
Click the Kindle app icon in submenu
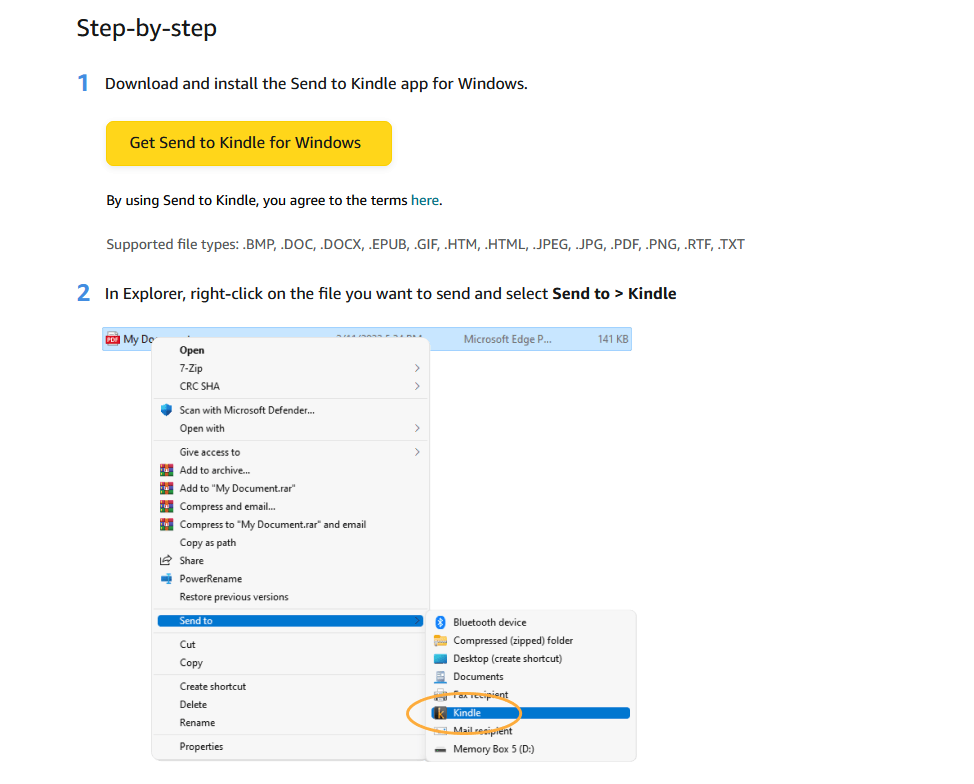click(x=440, y=713)
